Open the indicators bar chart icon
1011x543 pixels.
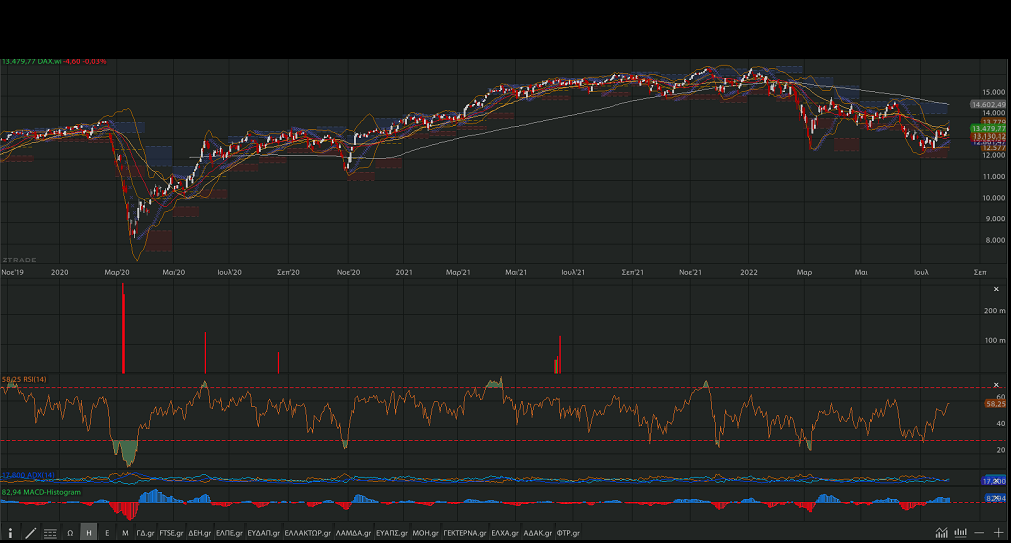pyautogui.click(x=961, y=533)
